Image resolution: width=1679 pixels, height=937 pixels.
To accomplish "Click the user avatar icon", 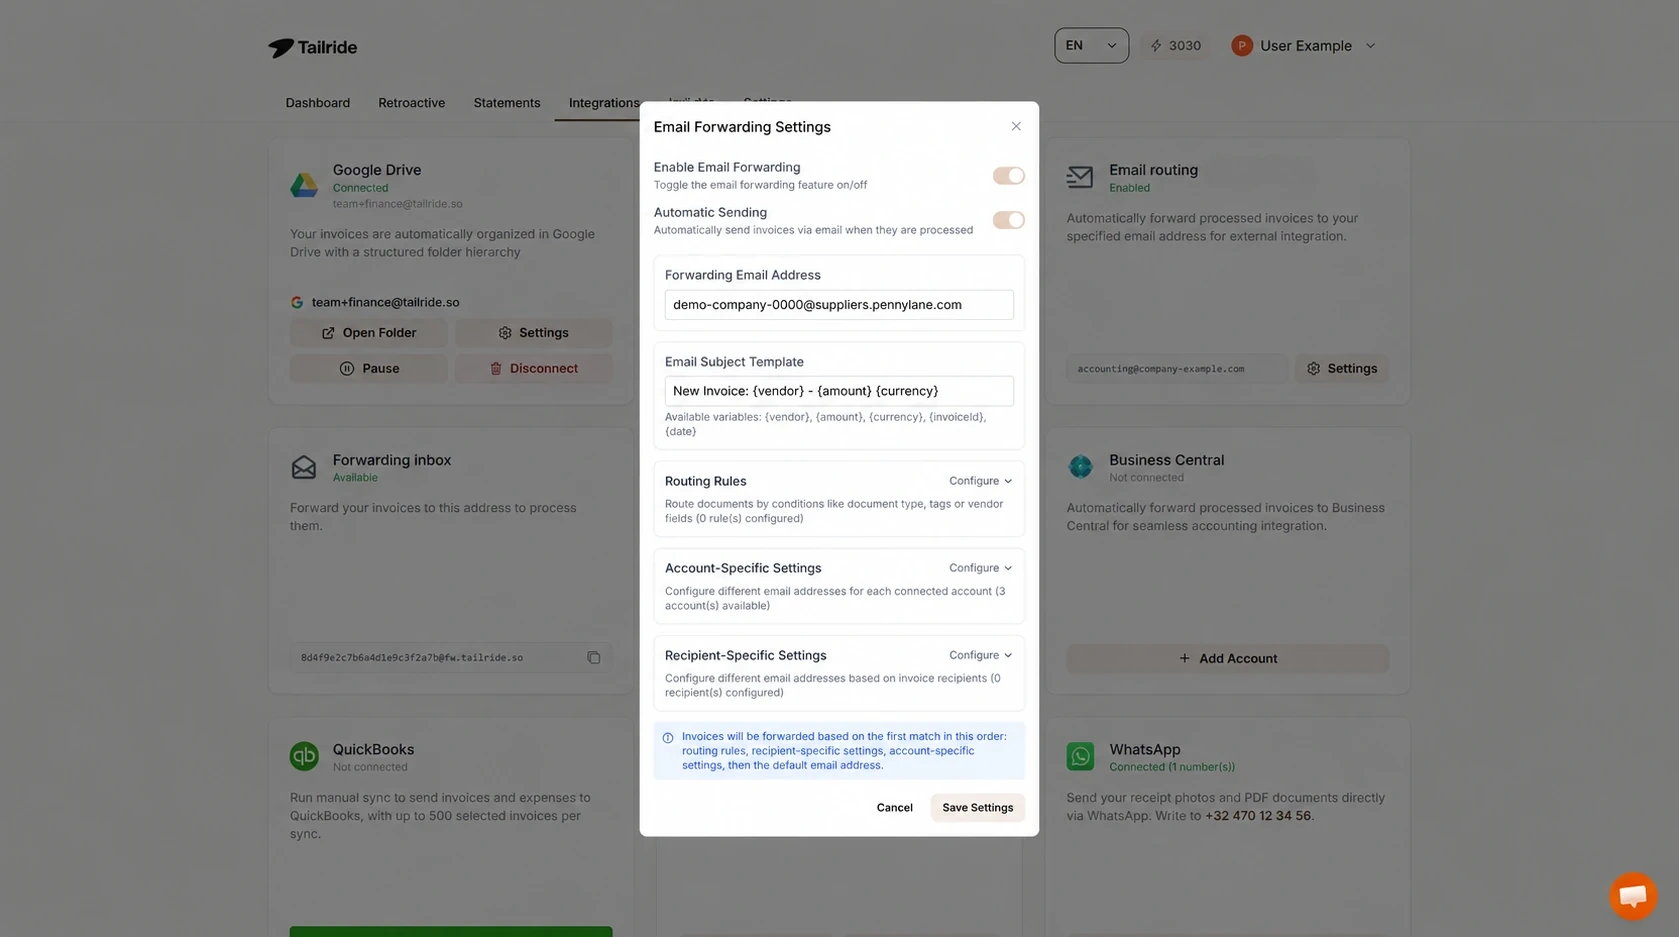I will click(x=1242, y=46).
